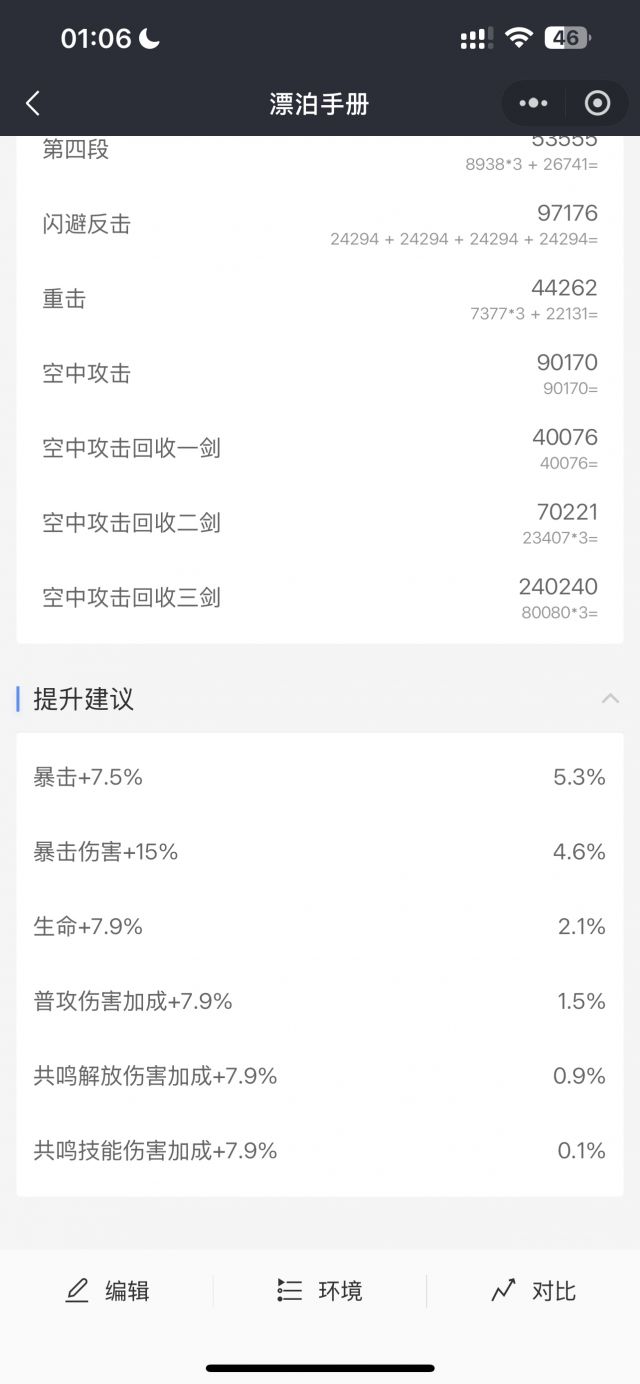
Task: Tap the environment list icon
Action: [289, 1291]
